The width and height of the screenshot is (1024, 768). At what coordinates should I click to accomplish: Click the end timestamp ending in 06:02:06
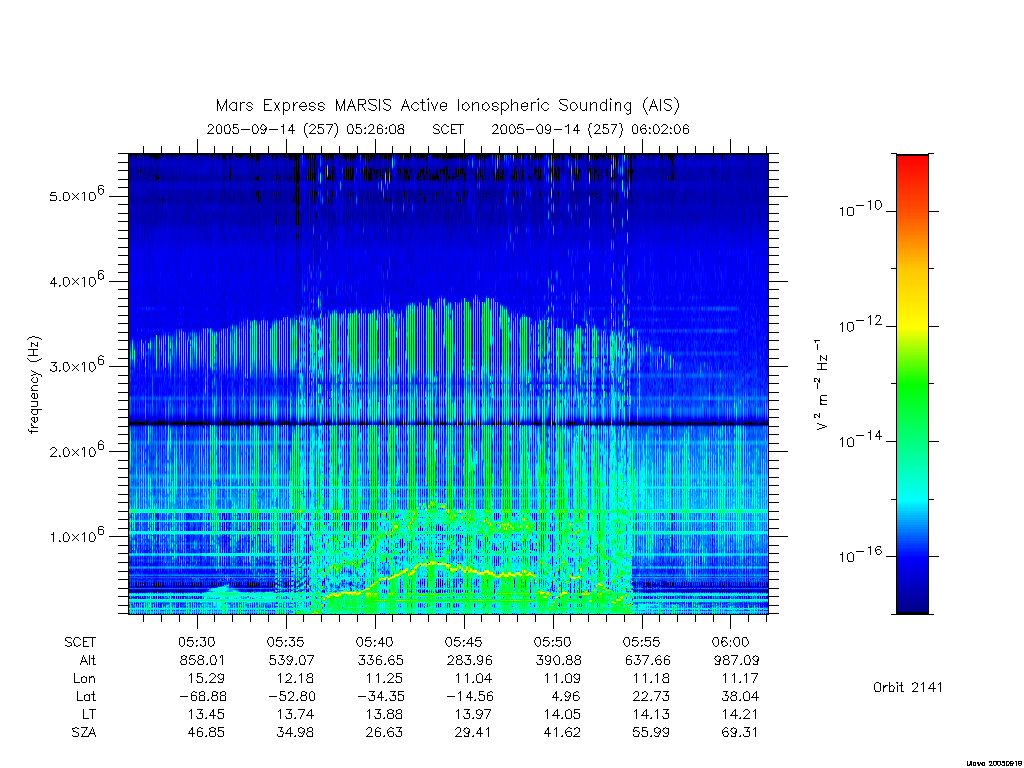tap(590, 129)
